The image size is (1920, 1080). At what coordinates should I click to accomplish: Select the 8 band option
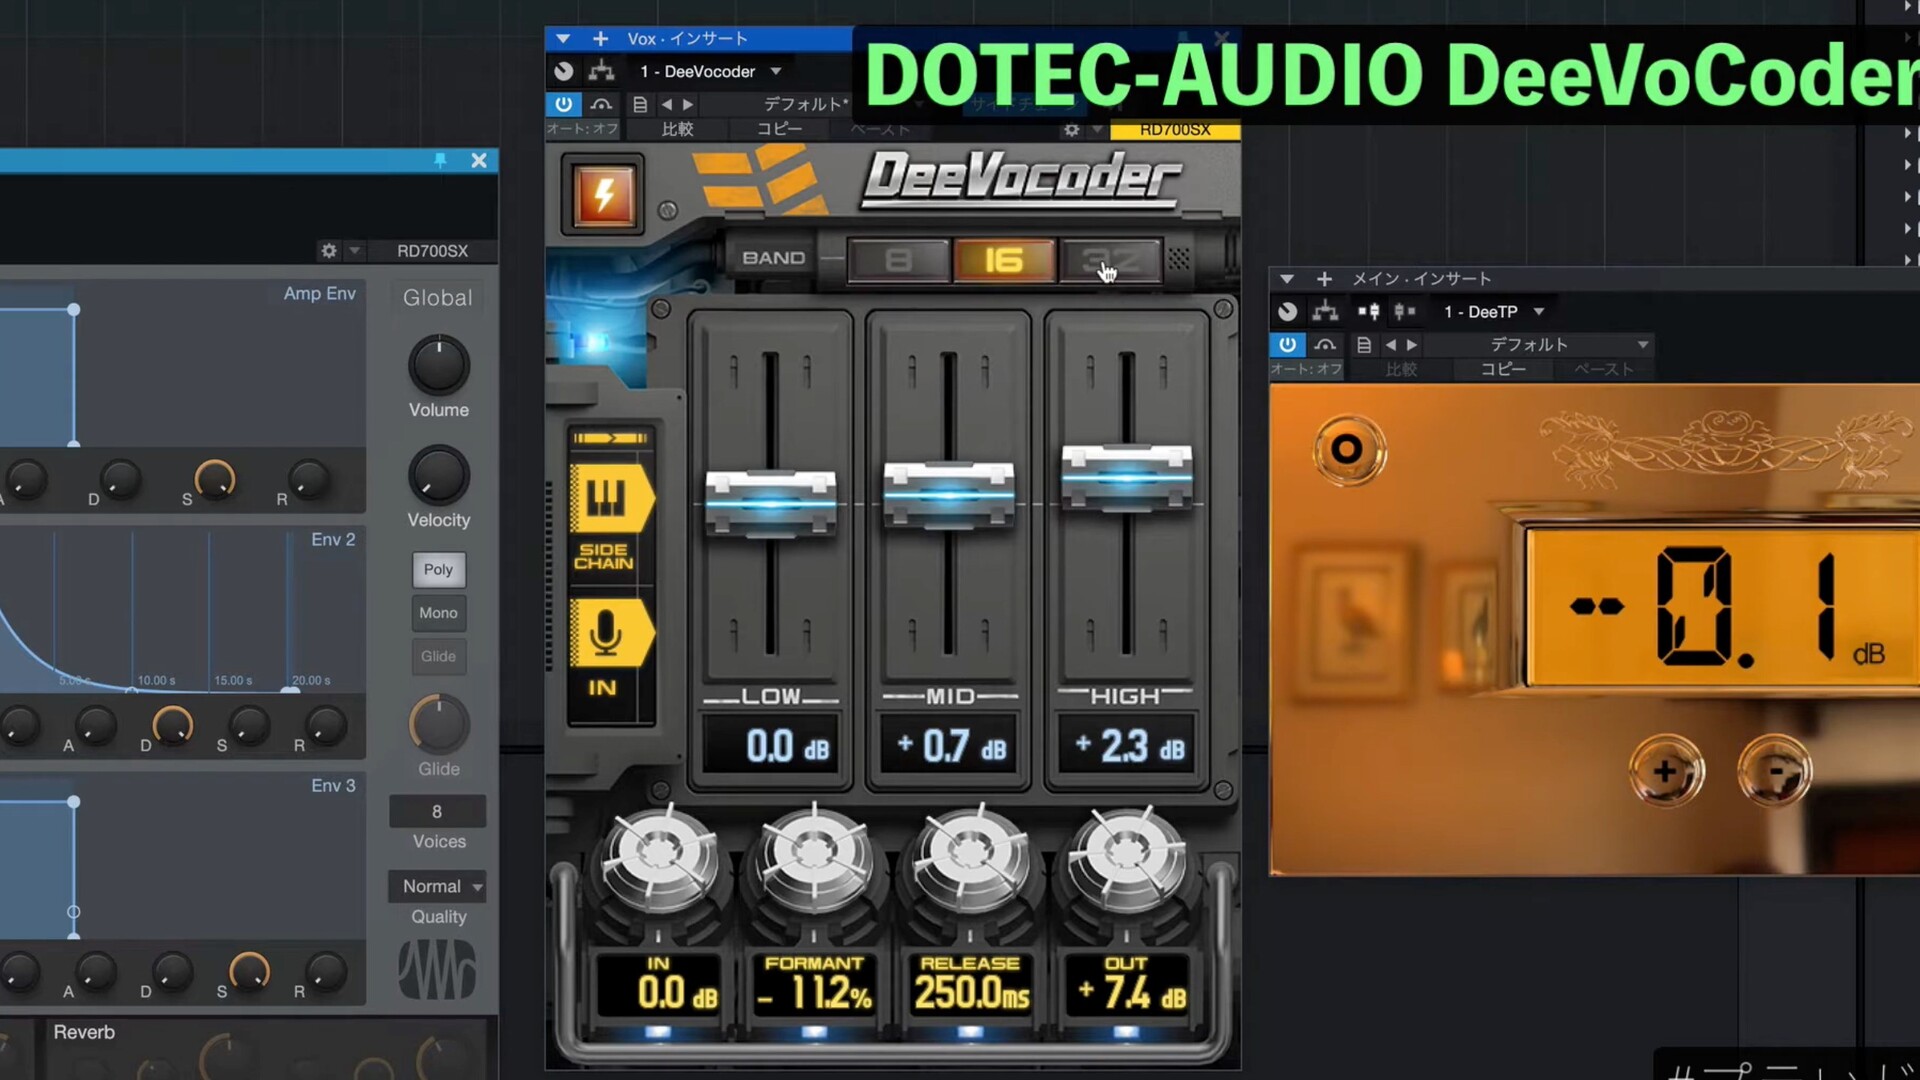pos(898,261)
